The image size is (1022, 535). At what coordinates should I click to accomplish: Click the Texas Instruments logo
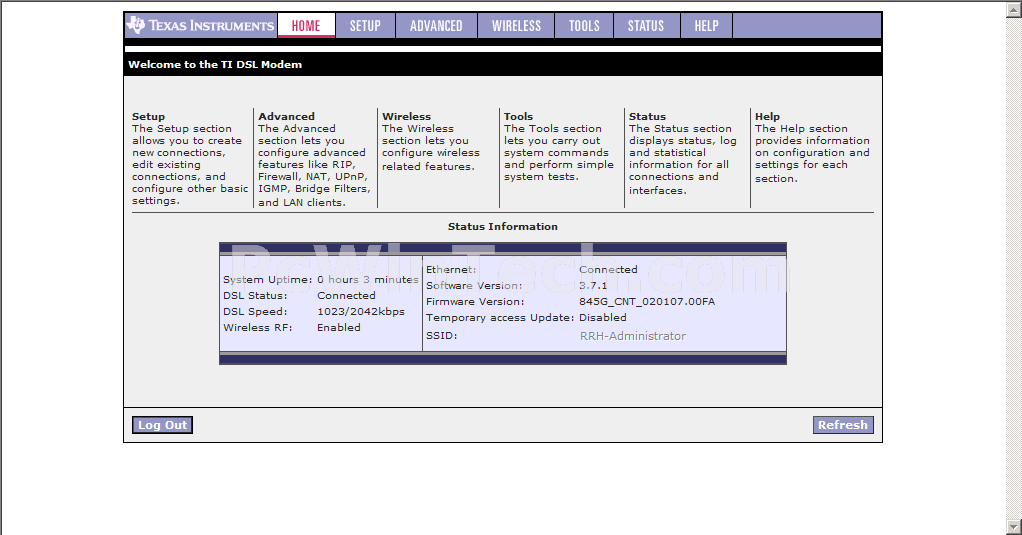201,25
